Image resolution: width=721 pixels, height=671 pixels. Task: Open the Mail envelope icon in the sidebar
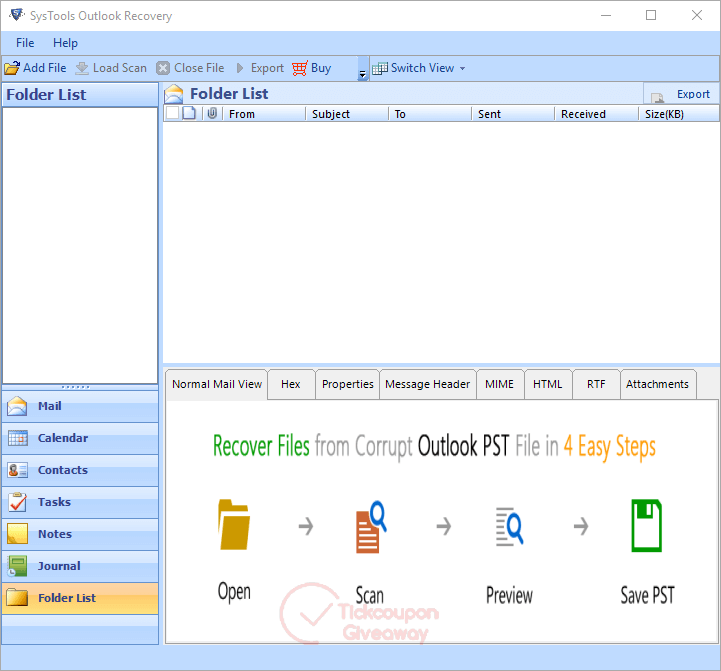17,406
